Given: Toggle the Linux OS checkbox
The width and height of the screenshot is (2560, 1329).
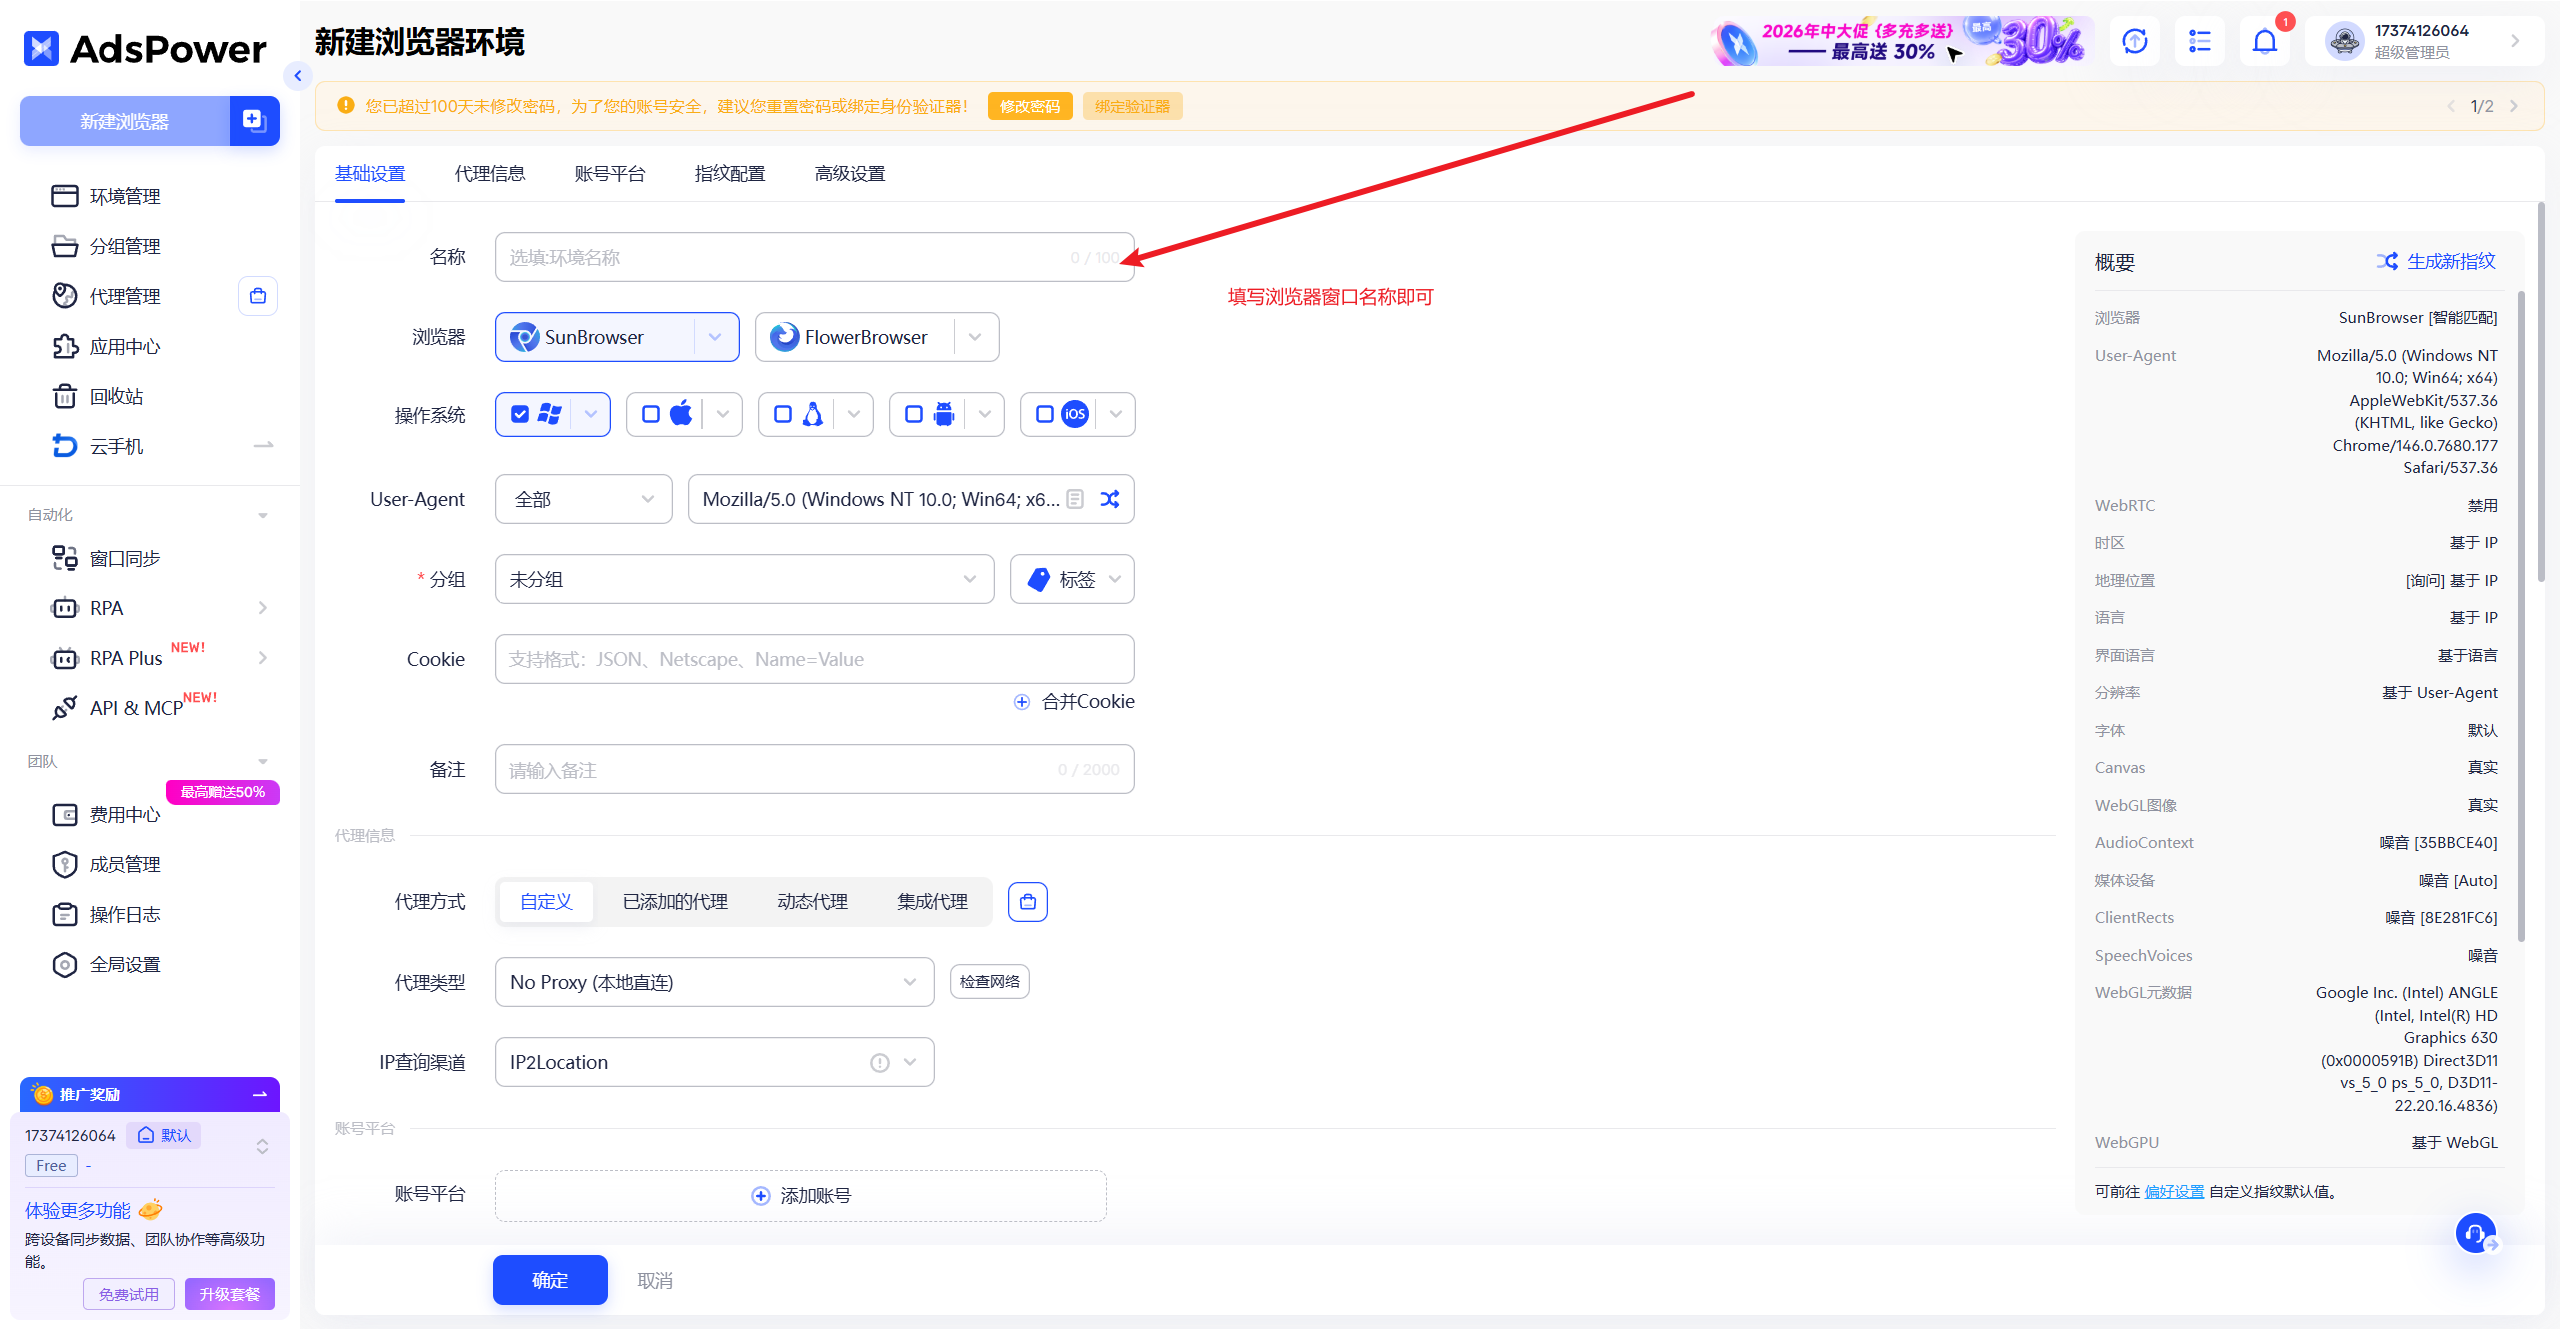Looking at the screenshot, I should pyautogui.click(x=783, y=414).
